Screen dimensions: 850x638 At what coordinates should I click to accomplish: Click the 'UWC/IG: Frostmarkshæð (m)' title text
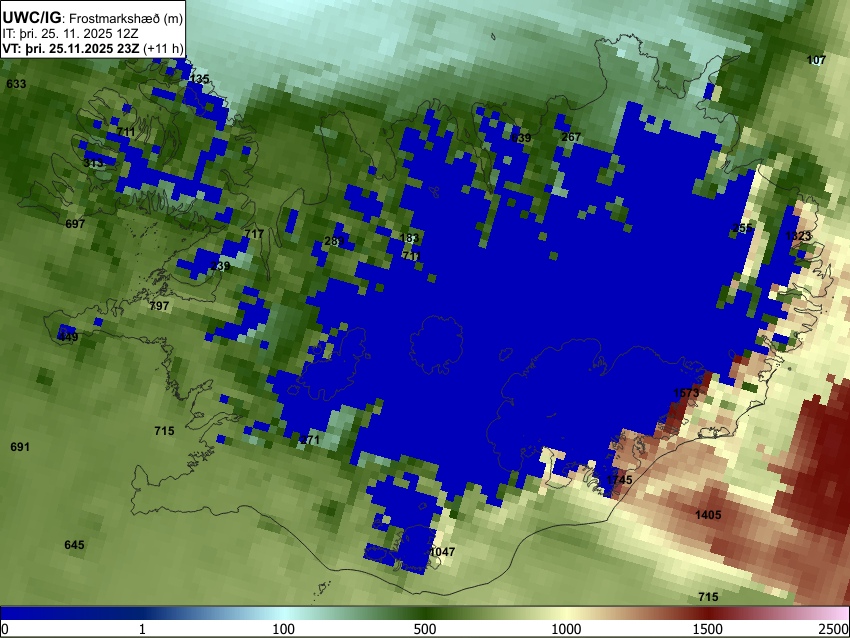coord(93,18)
